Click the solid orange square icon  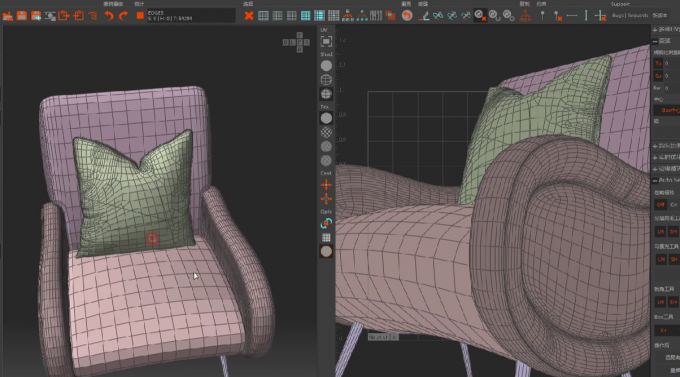140,16
